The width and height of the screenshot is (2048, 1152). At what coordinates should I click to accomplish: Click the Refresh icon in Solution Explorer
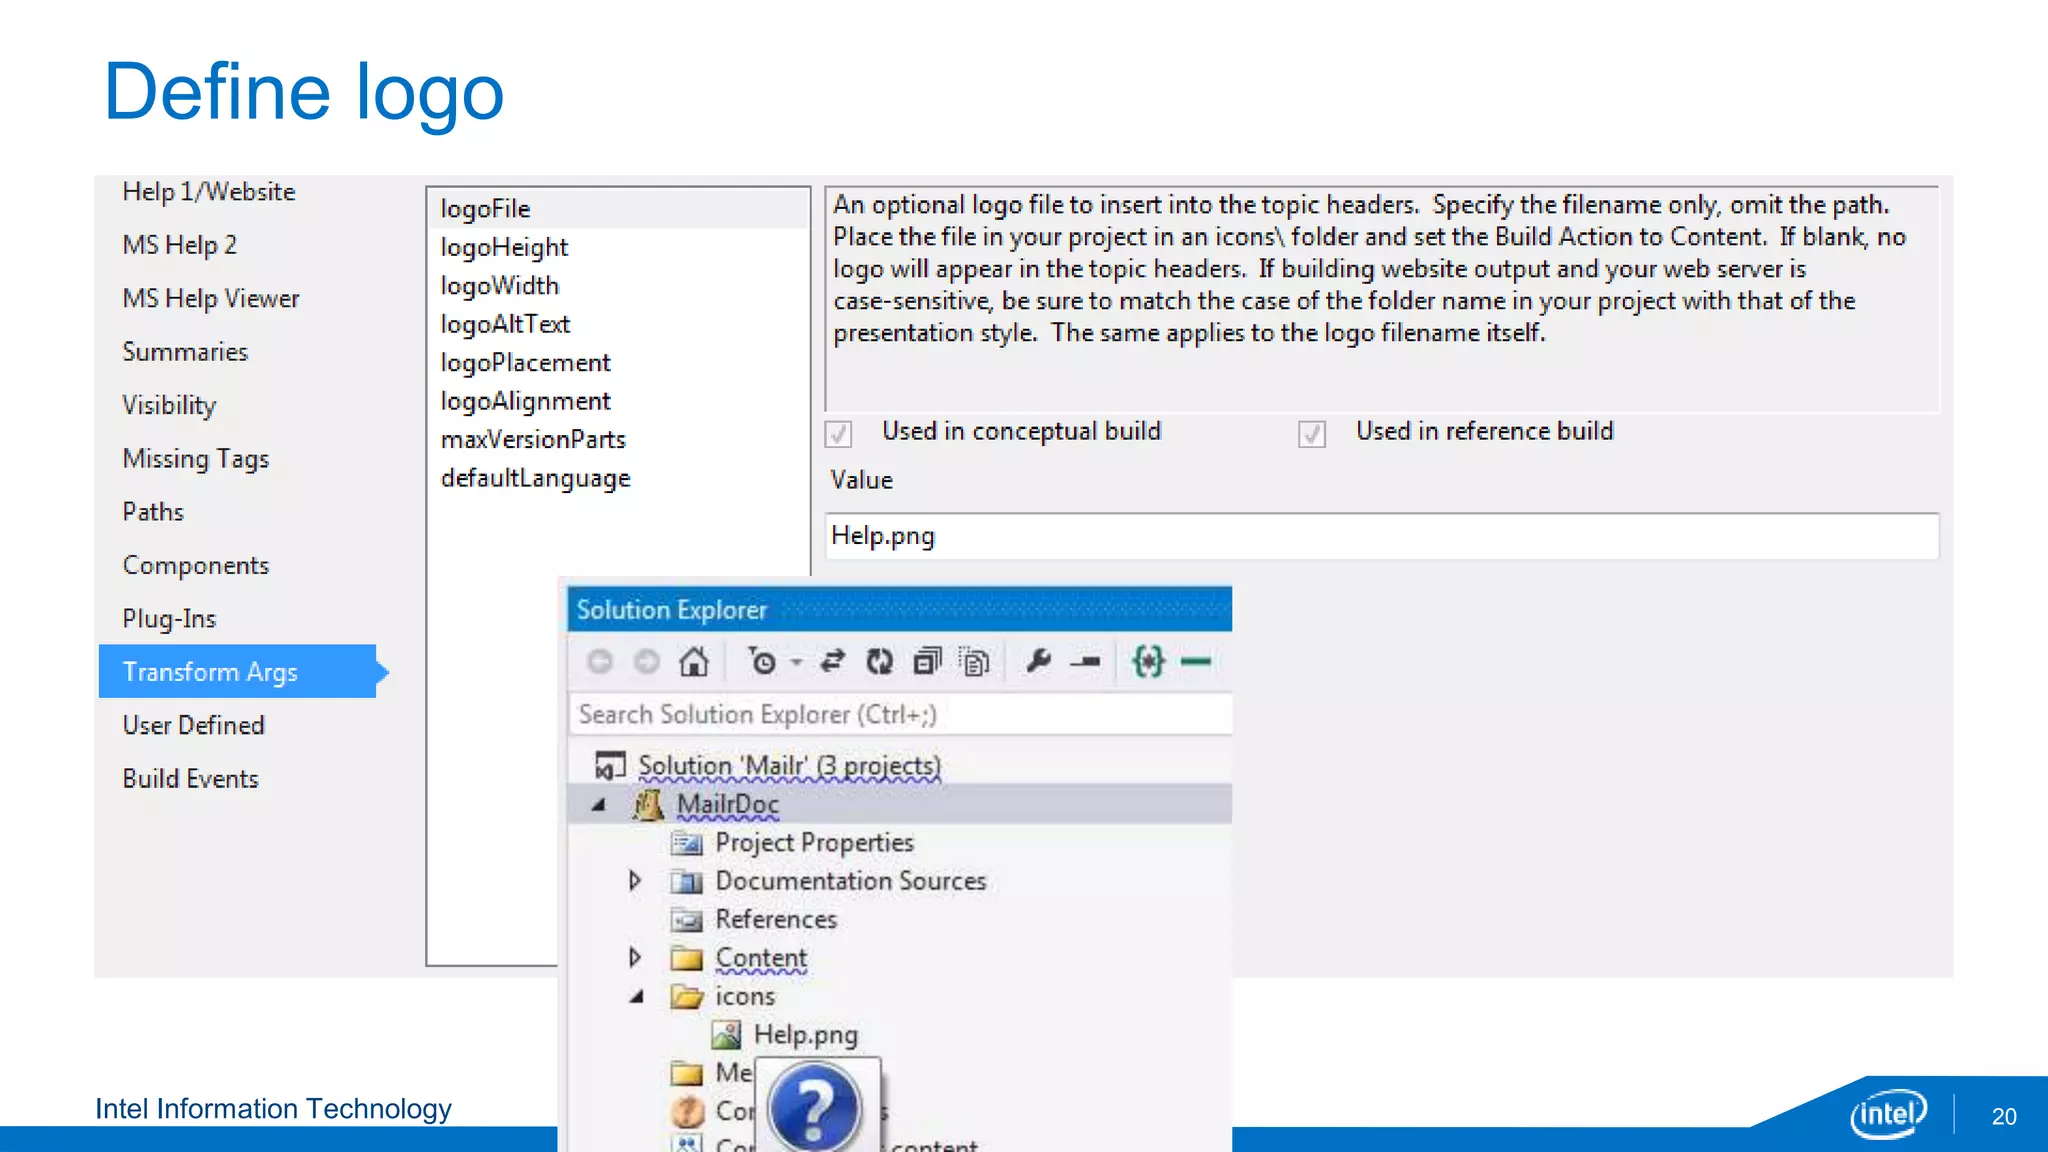click(879, 662)
